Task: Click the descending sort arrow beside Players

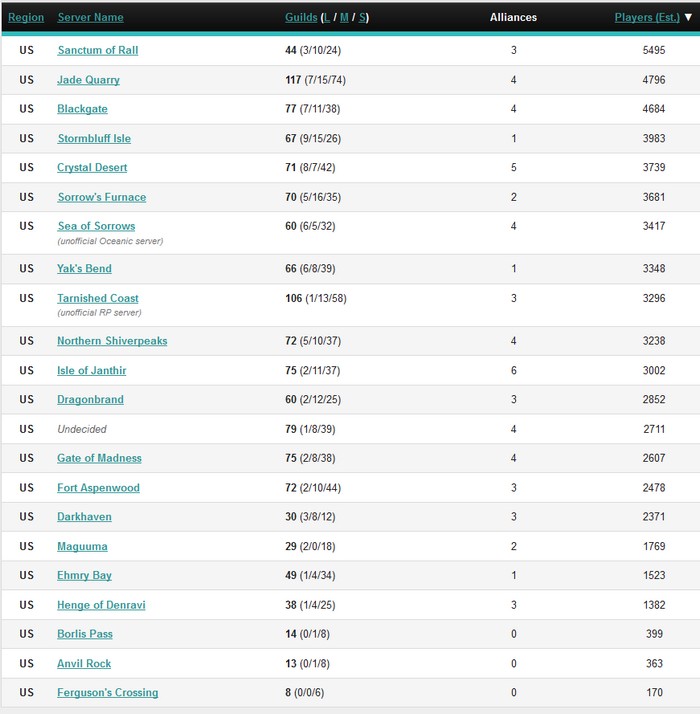Action: 688,17
